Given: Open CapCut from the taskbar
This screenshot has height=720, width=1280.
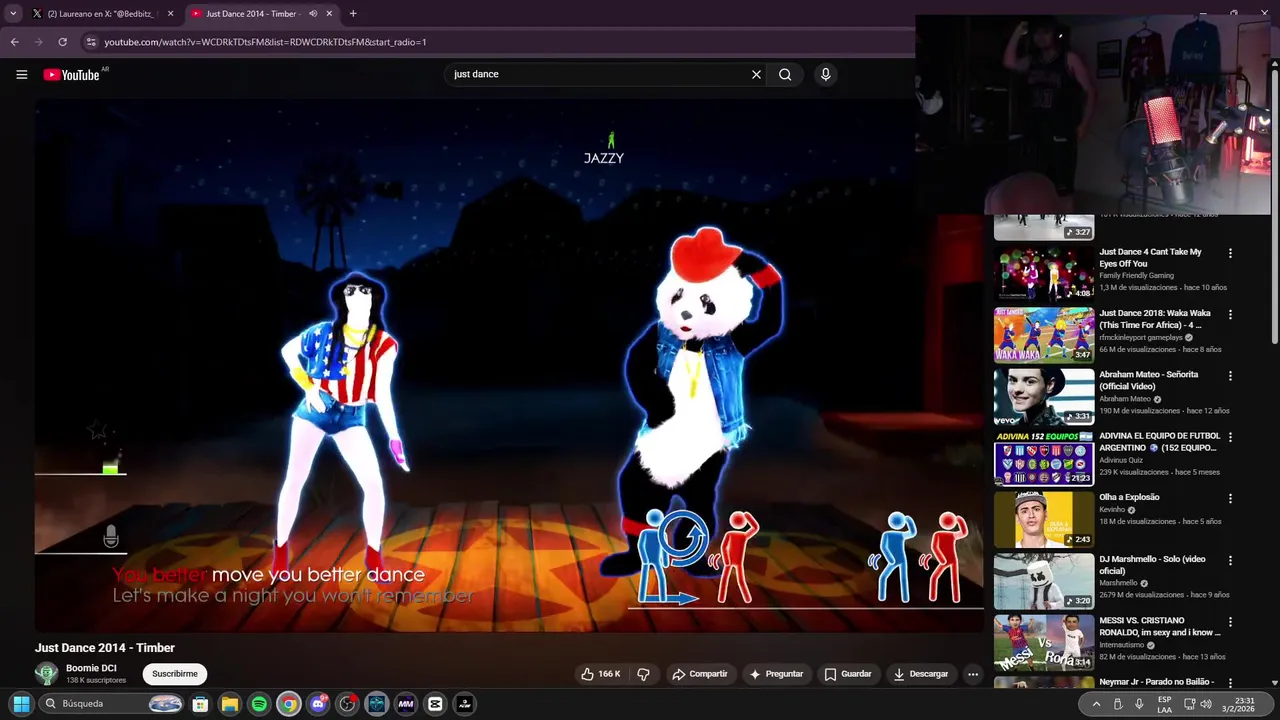Looking at the screenshot, I should [x=435, y=704].
